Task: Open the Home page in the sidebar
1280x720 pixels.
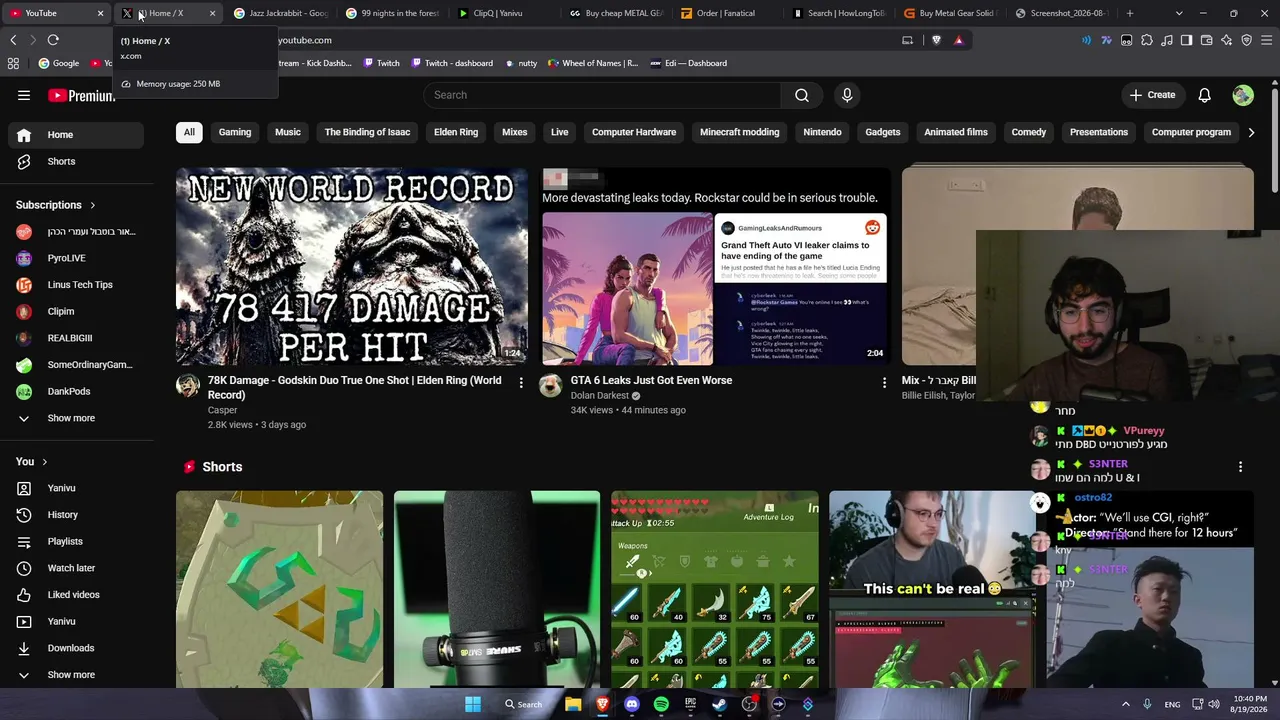Action: point(76,135)
